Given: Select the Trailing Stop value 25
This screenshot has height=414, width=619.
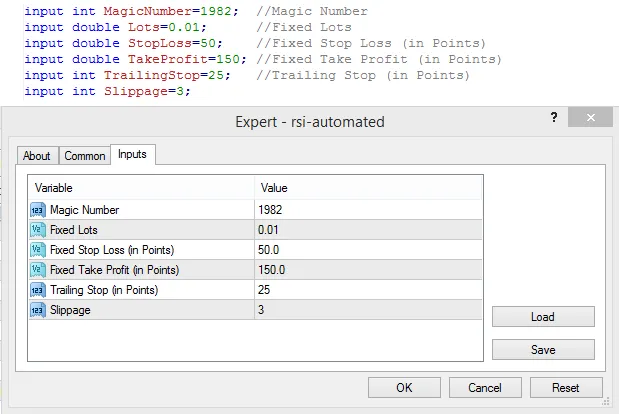Looking at the screenshot, I should [x=368, y=290].
